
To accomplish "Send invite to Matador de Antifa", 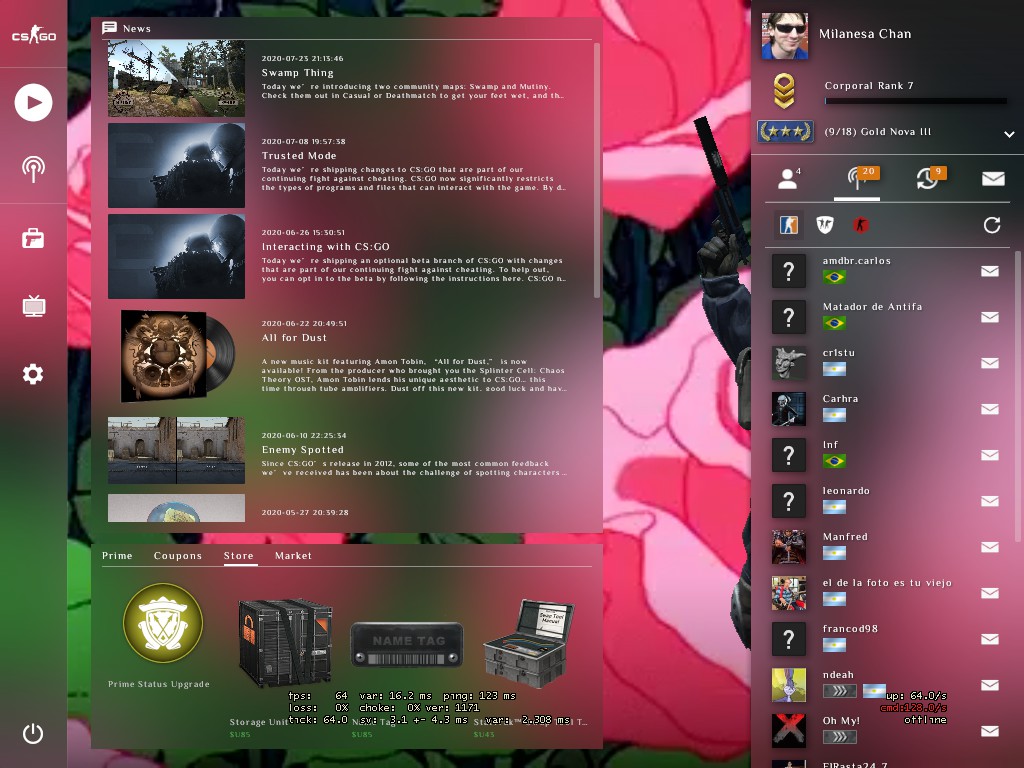I will pos(990,317).
